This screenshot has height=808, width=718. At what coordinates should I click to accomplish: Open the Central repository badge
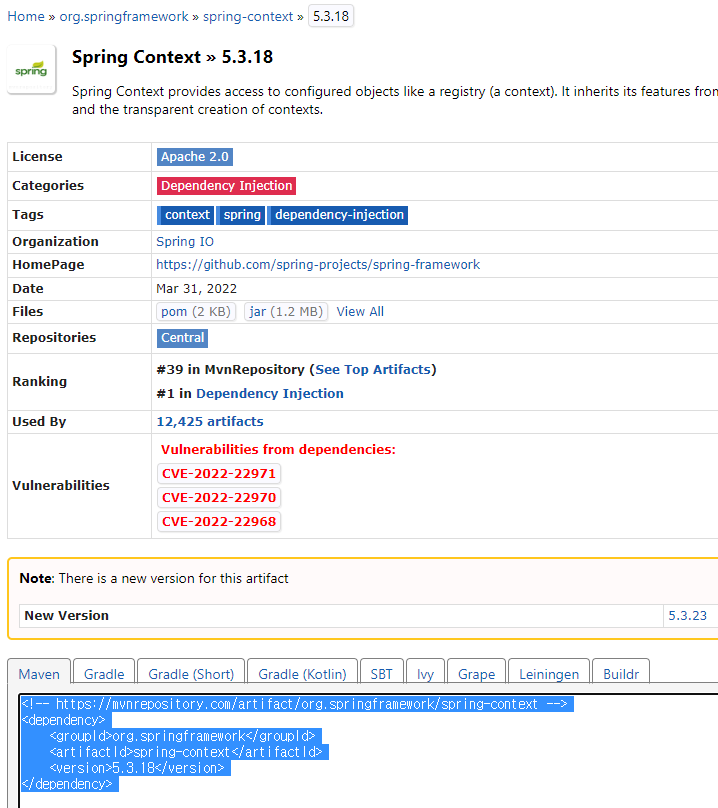[x=182, y=338]
